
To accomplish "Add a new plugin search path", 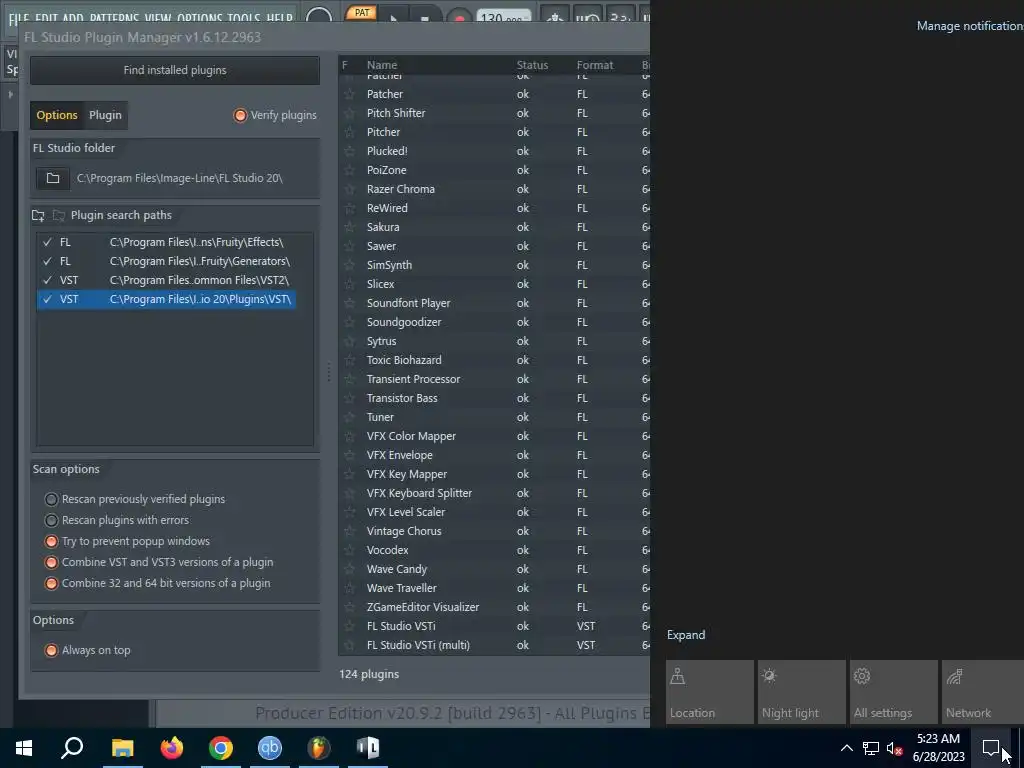I will pyautogui.click(x=39, y=215).
